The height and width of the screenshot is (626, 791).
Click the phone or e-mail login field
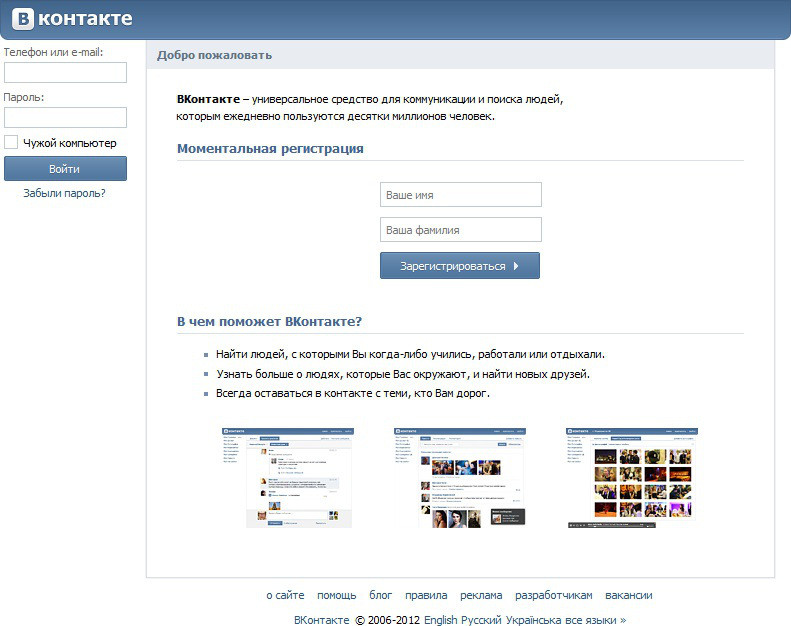click(65, 73)
